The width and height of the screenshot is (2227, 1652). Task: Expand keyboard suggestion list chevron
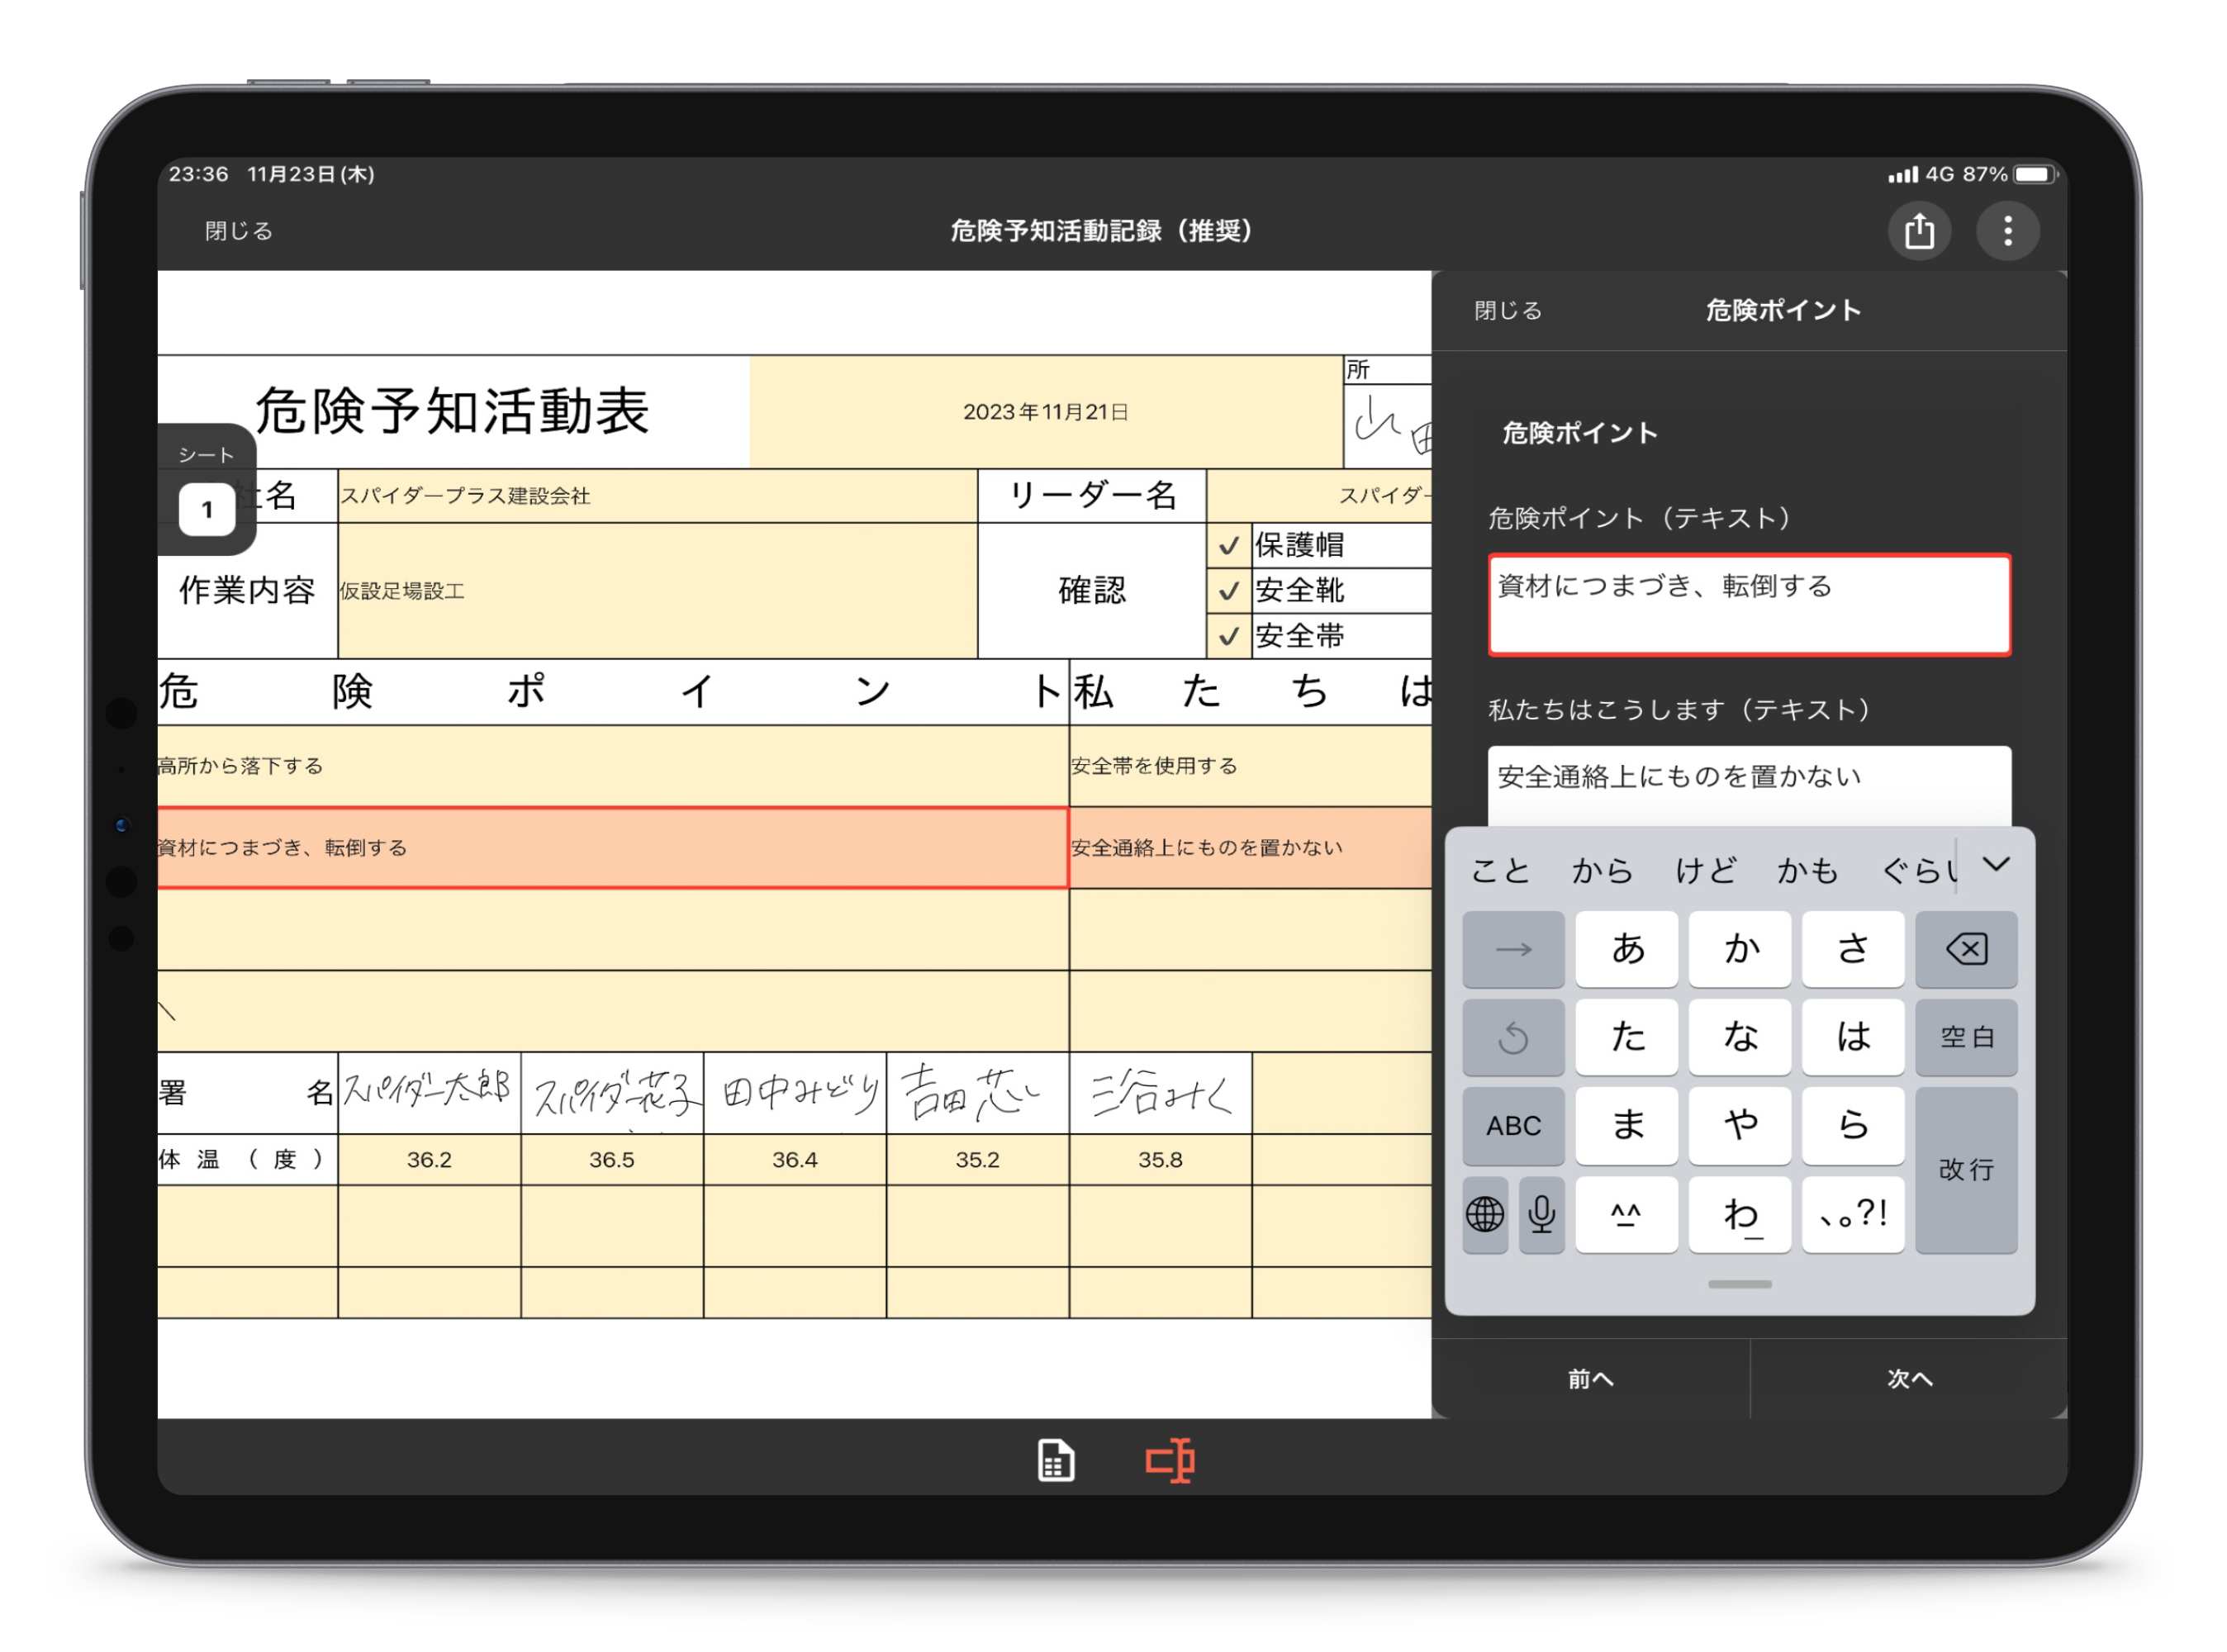click(x=1996, y=865)
